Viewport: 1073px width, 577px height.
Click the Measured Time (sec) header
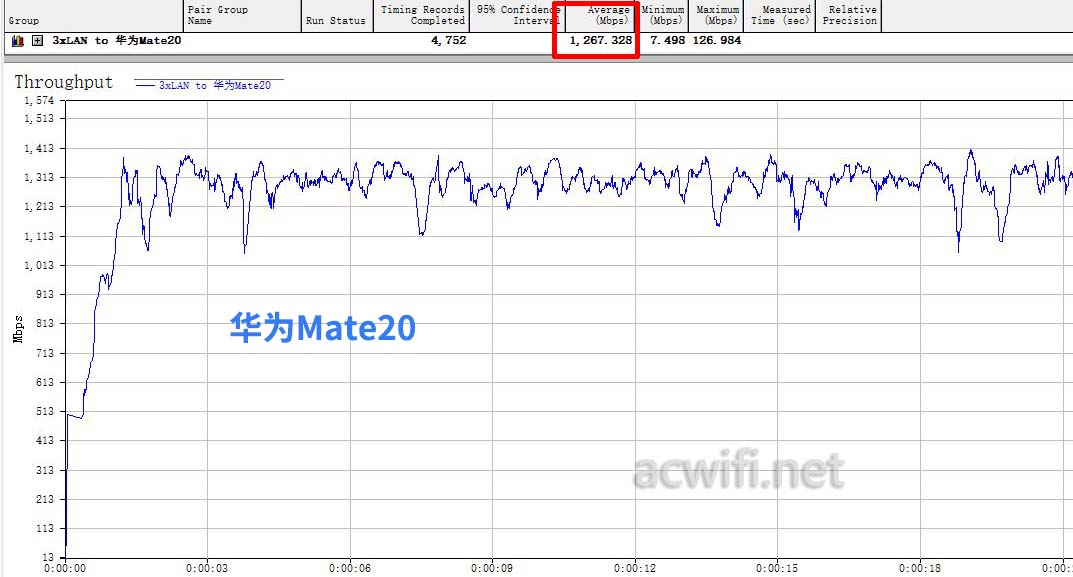pyautogui.click(x=781, y=16)
